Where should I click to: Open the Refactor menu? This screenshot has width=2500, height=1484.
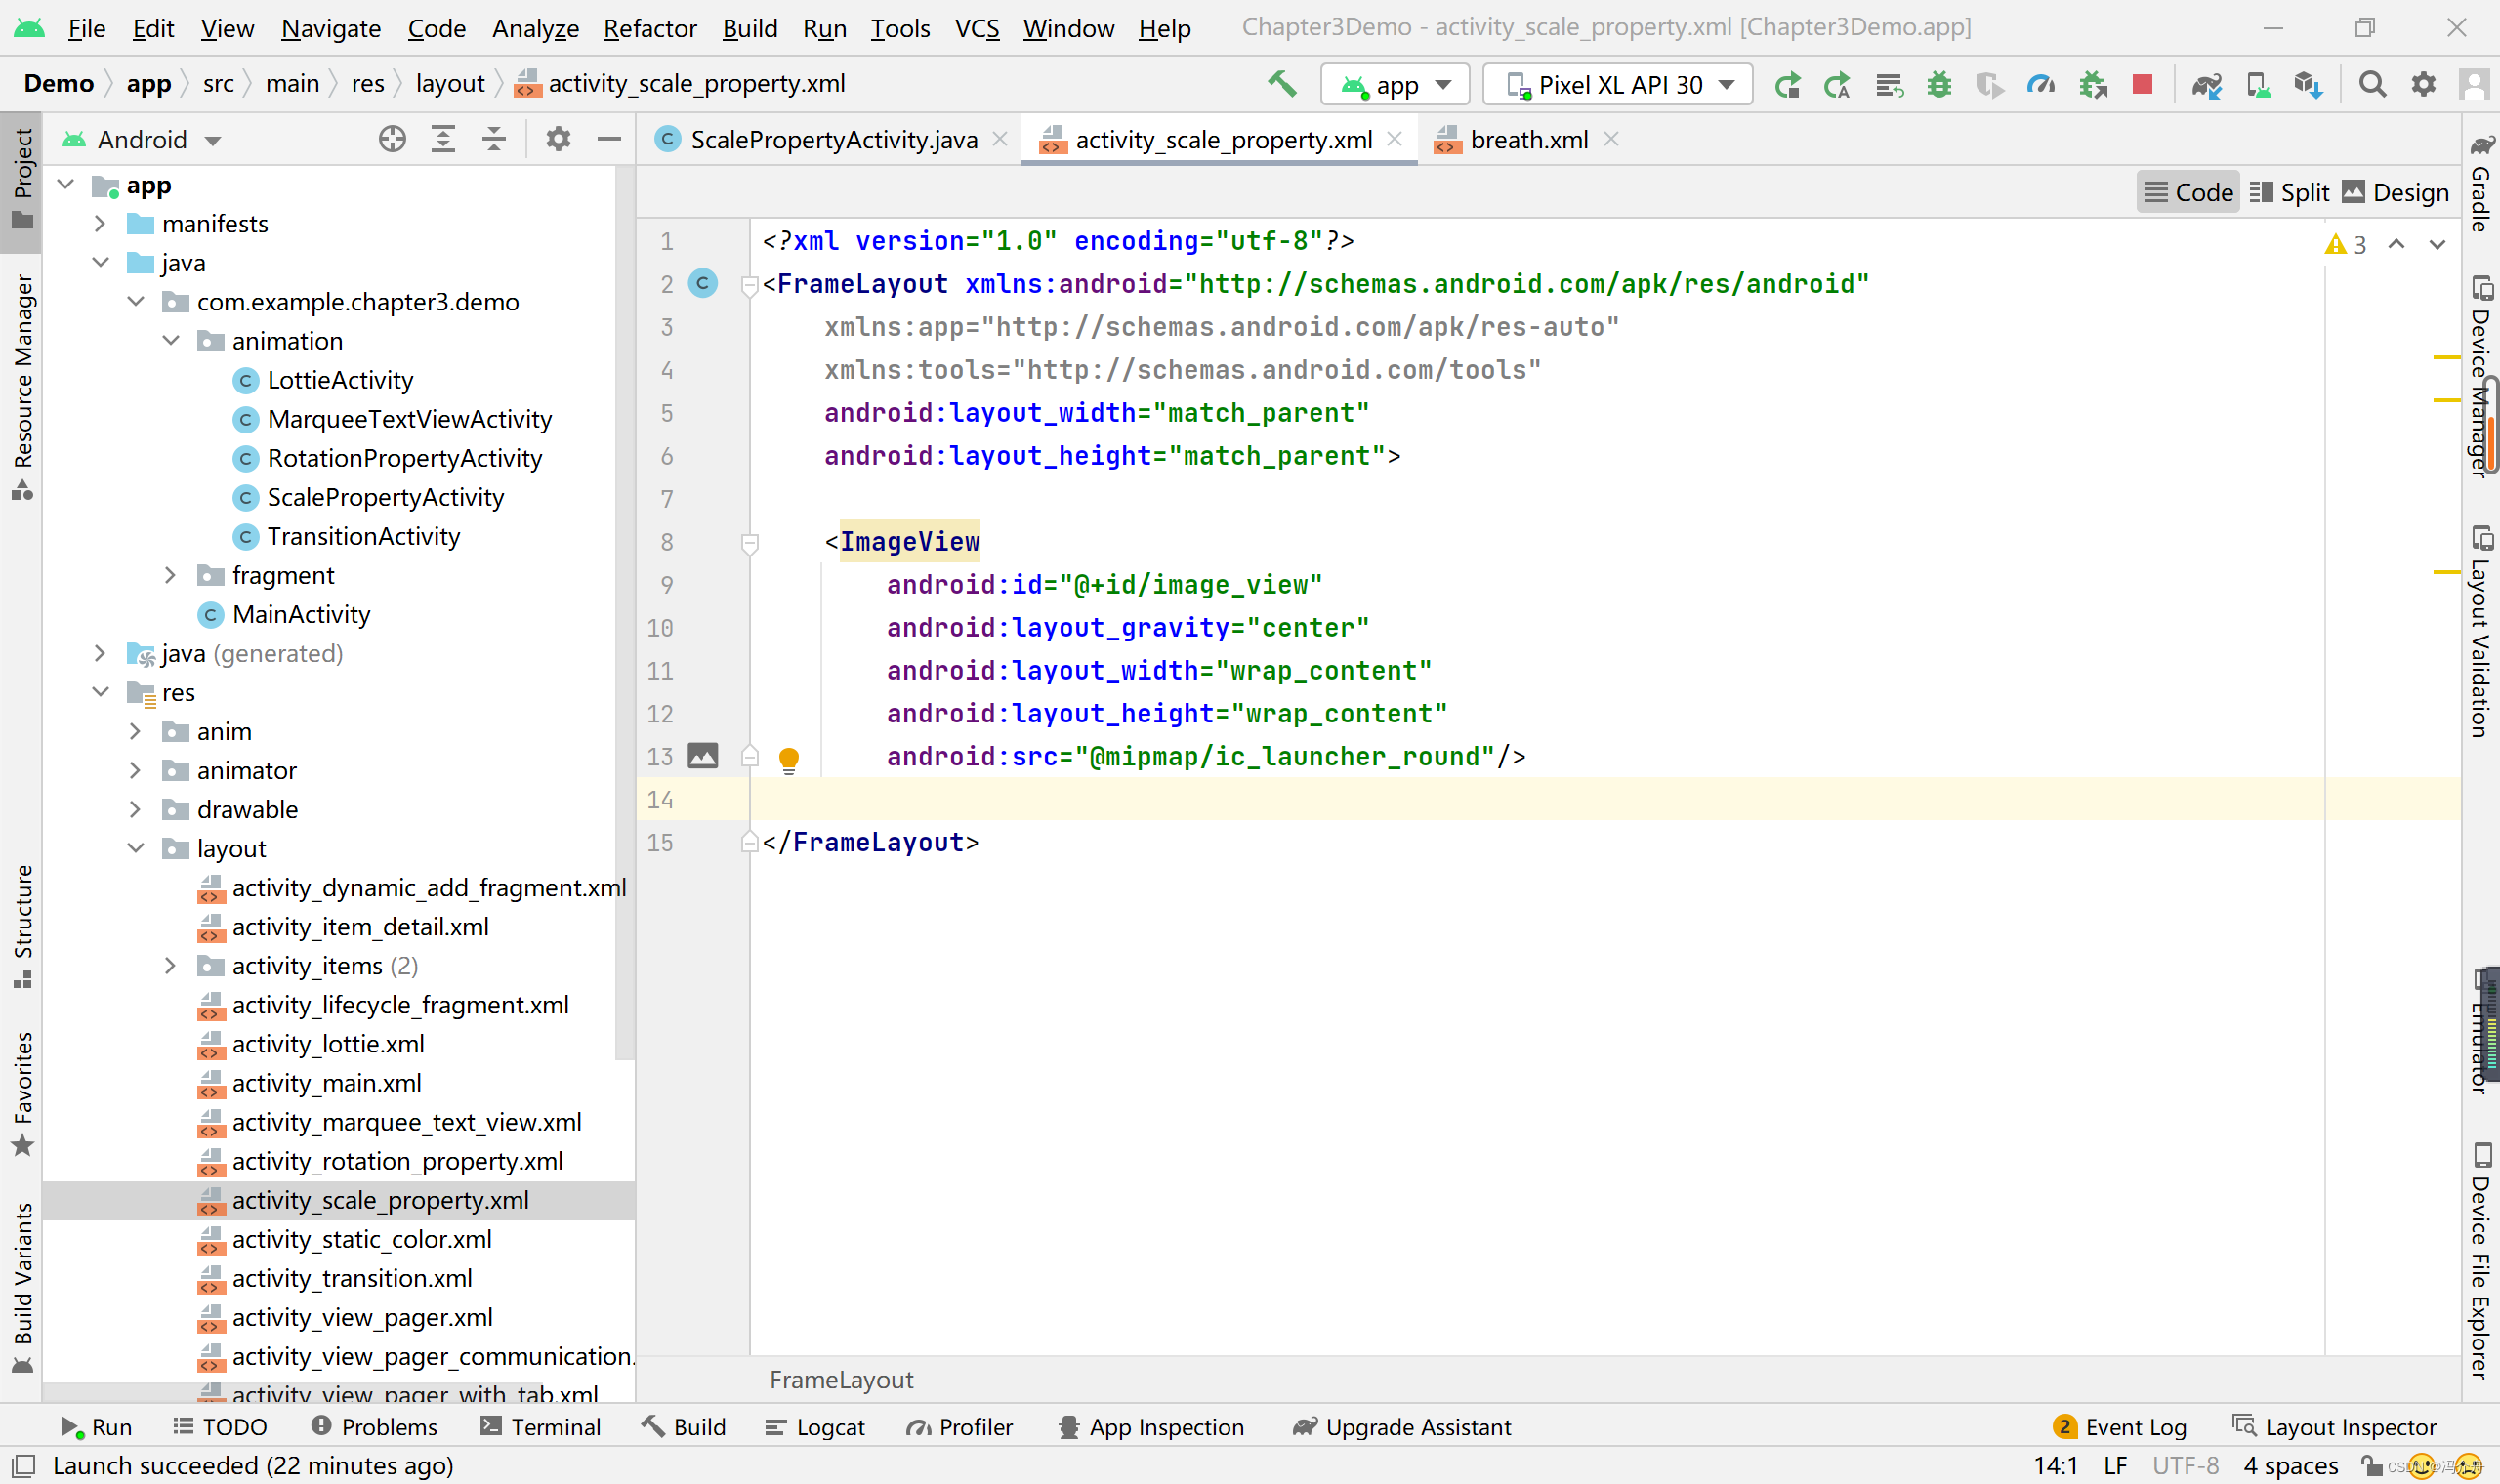649,28
